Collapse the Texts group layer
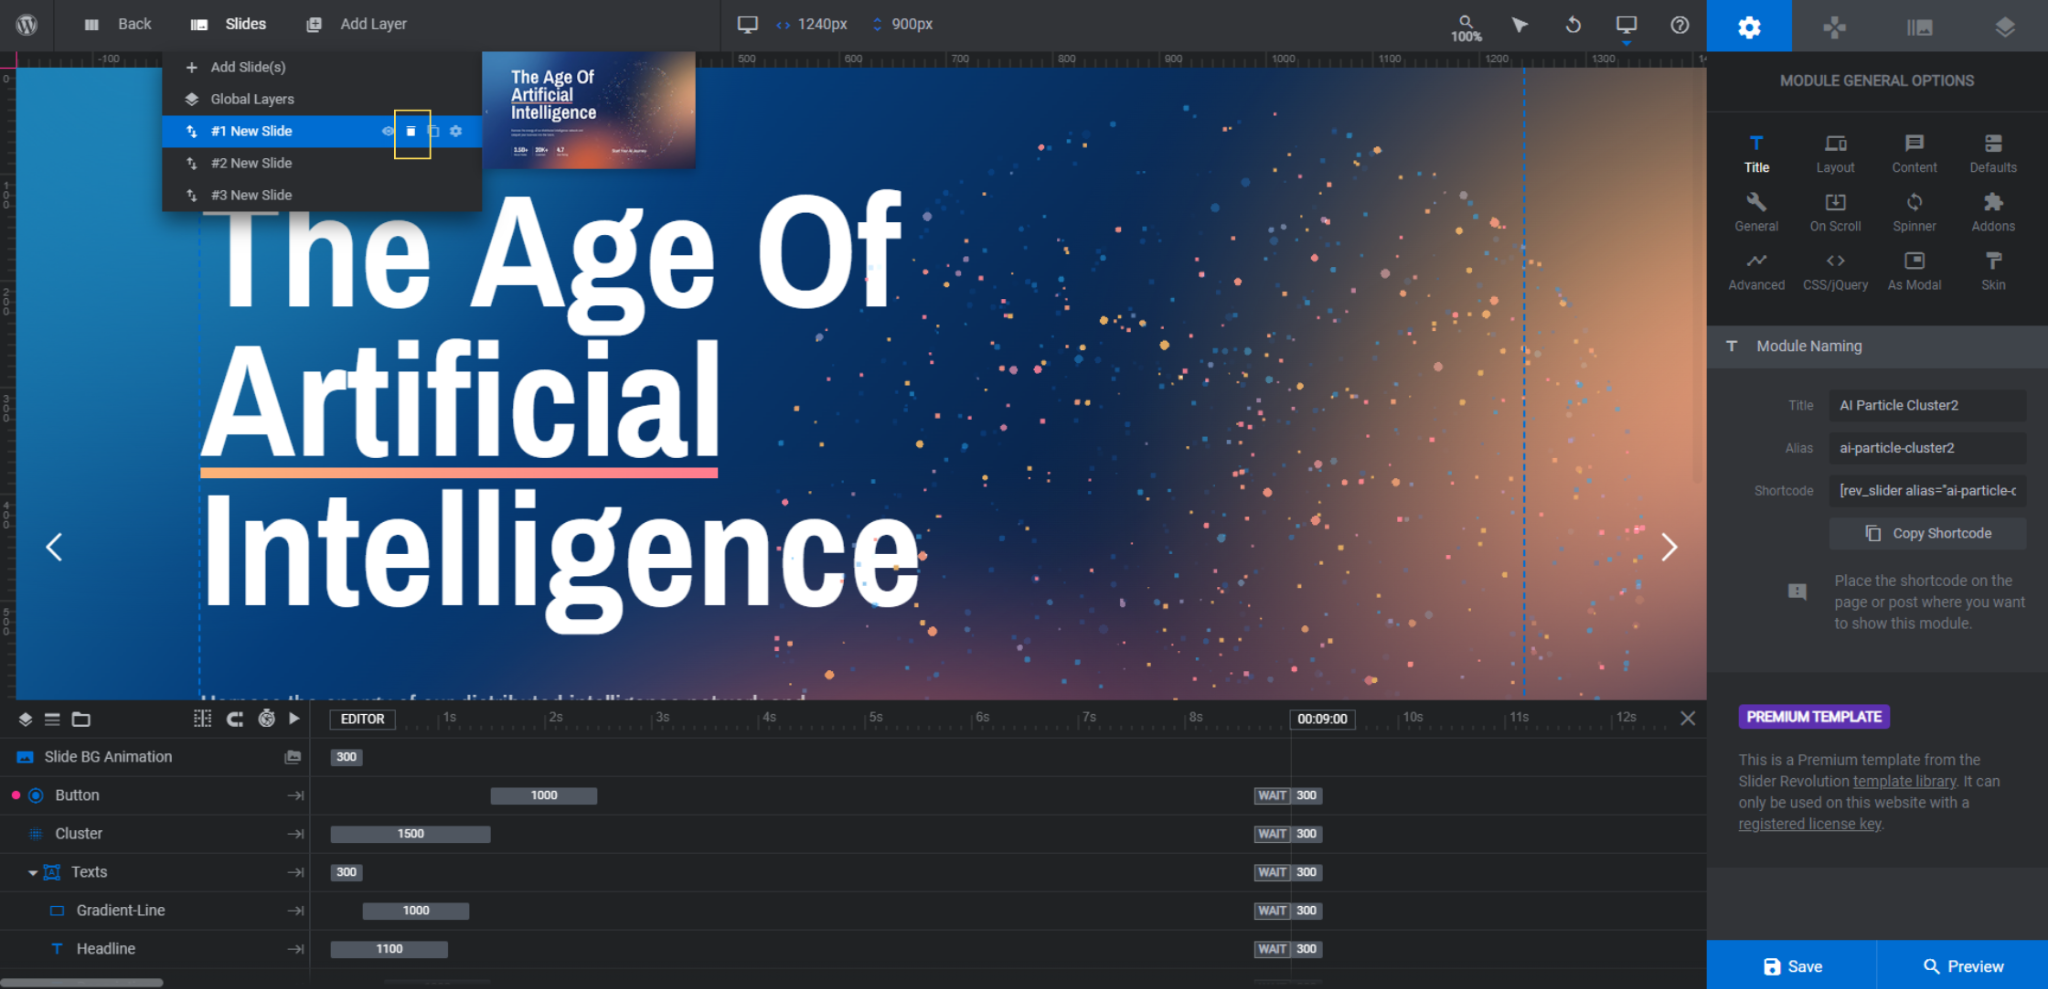This screenshot has width=2048, height=989. pyautogui.click(x=33, y=873)
